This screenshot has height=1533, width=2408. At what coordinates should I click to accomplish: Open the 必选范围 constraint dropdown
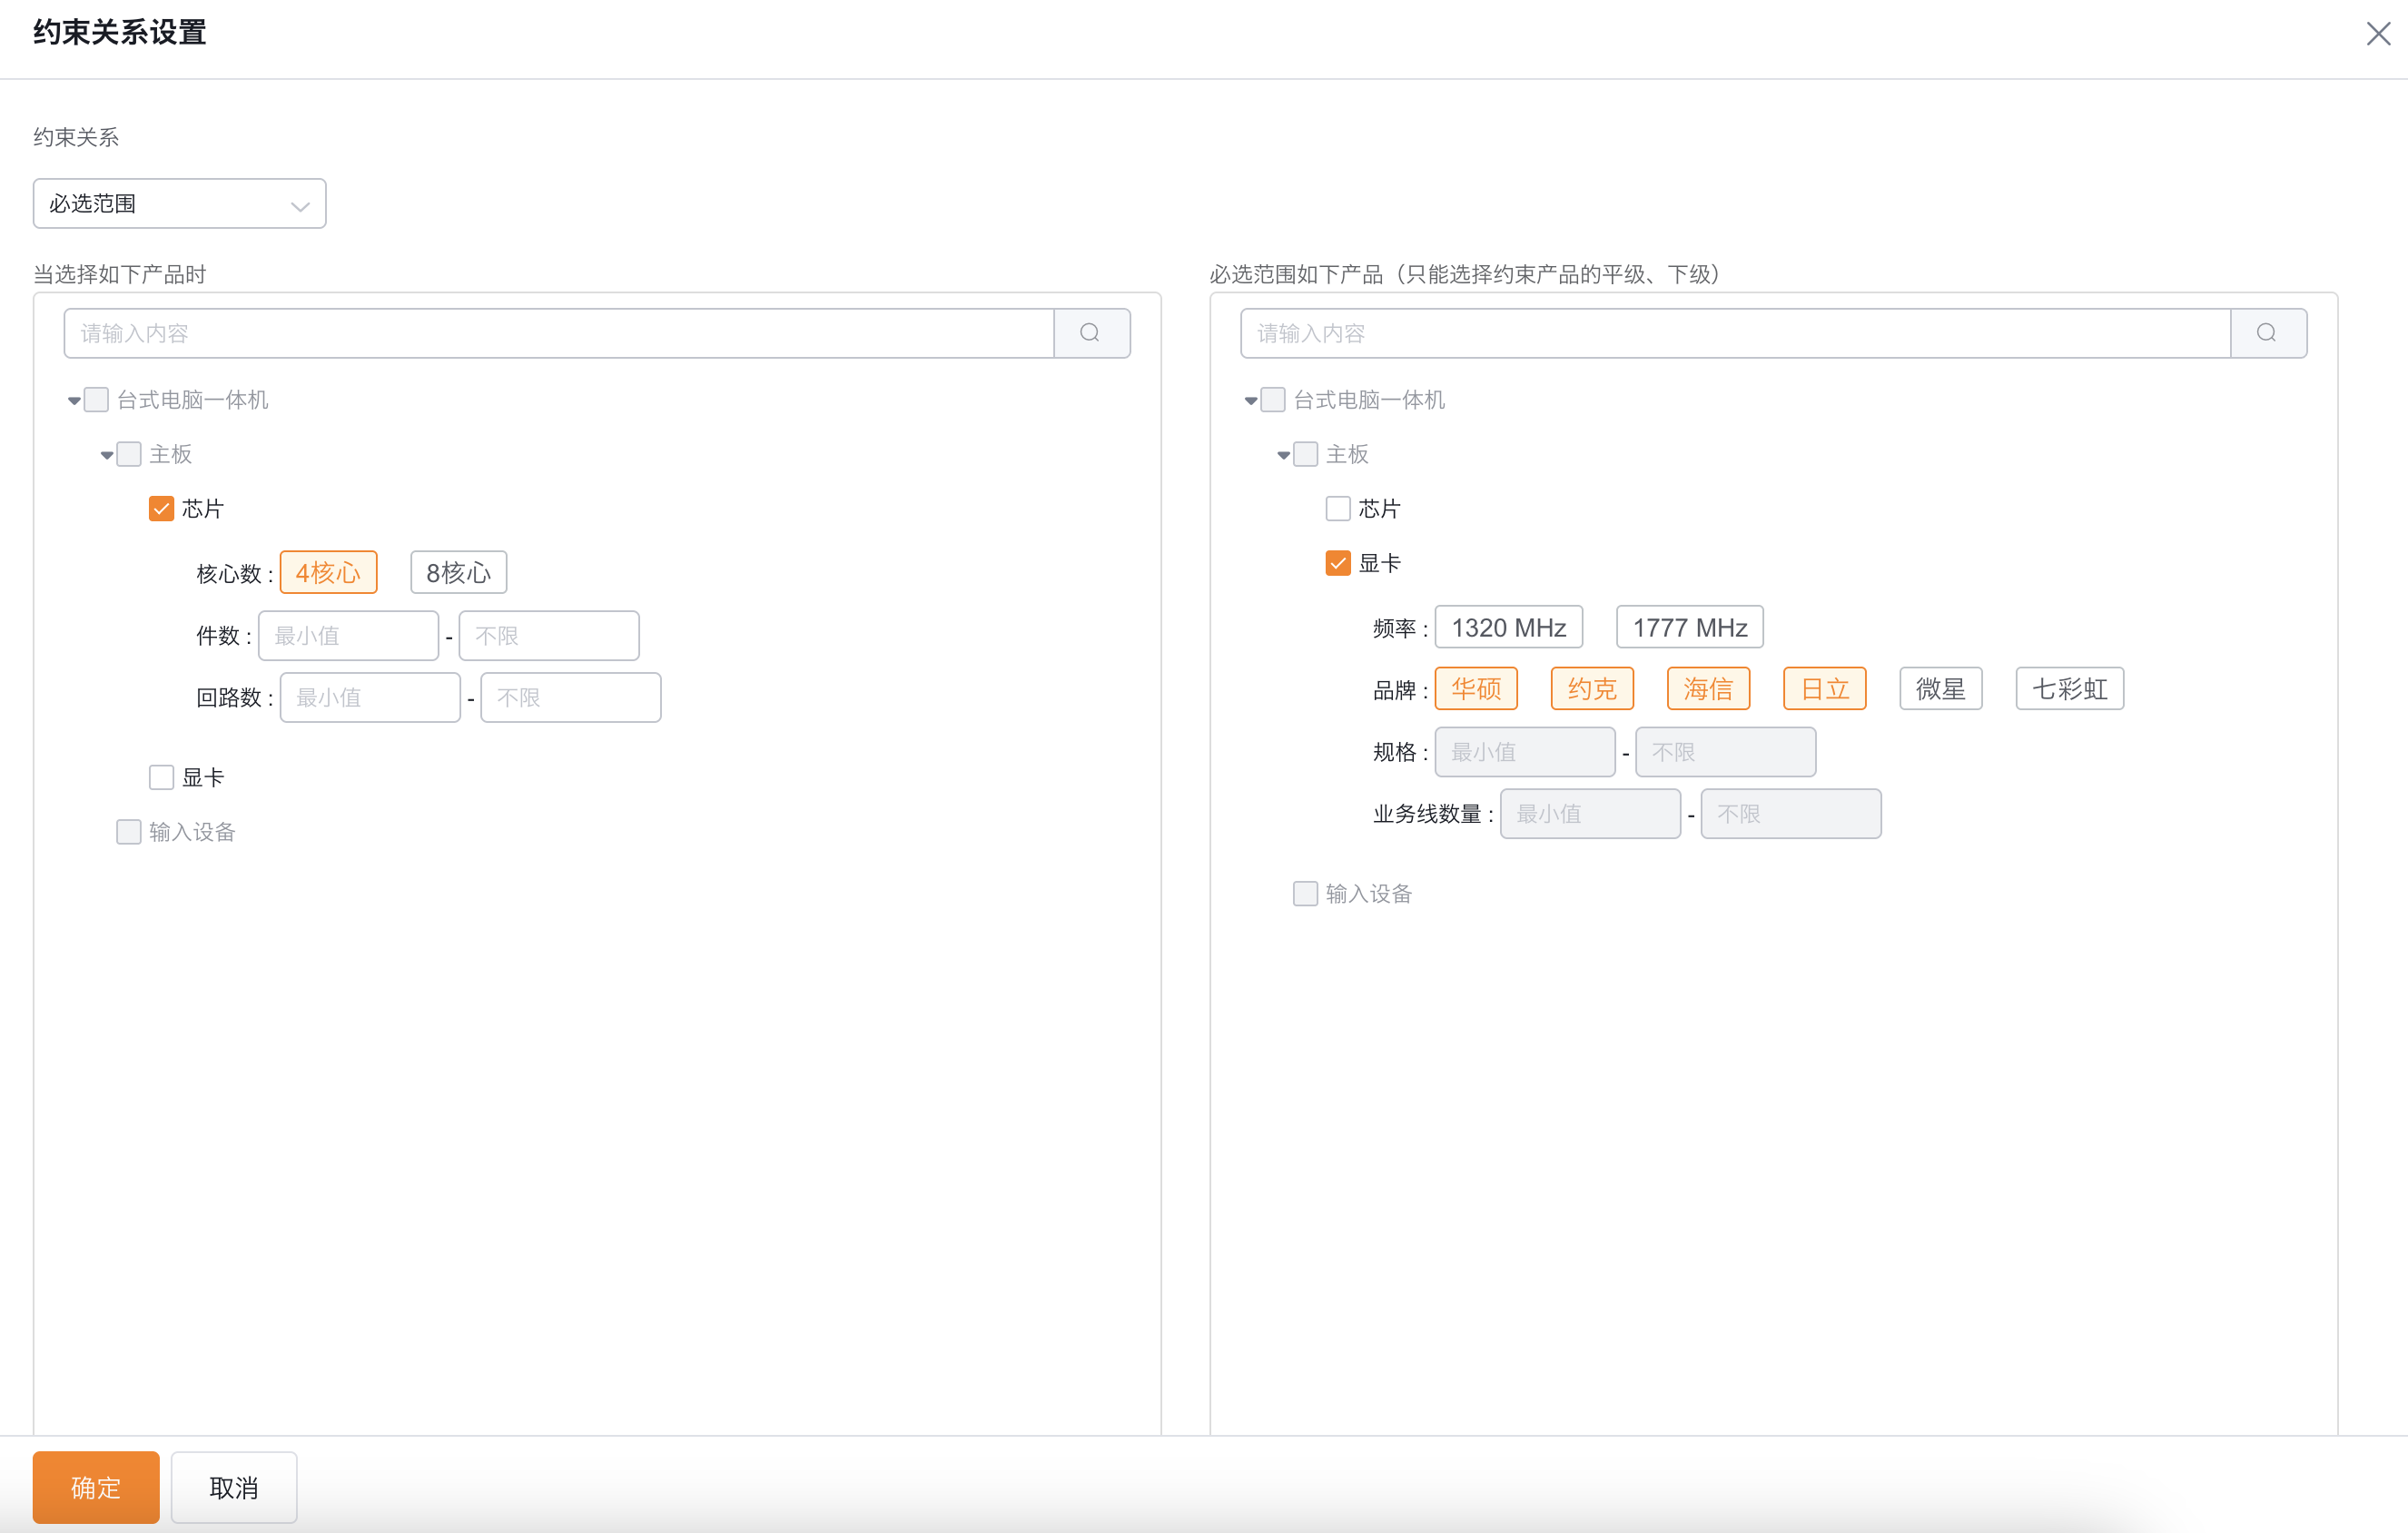pos(180,204)
